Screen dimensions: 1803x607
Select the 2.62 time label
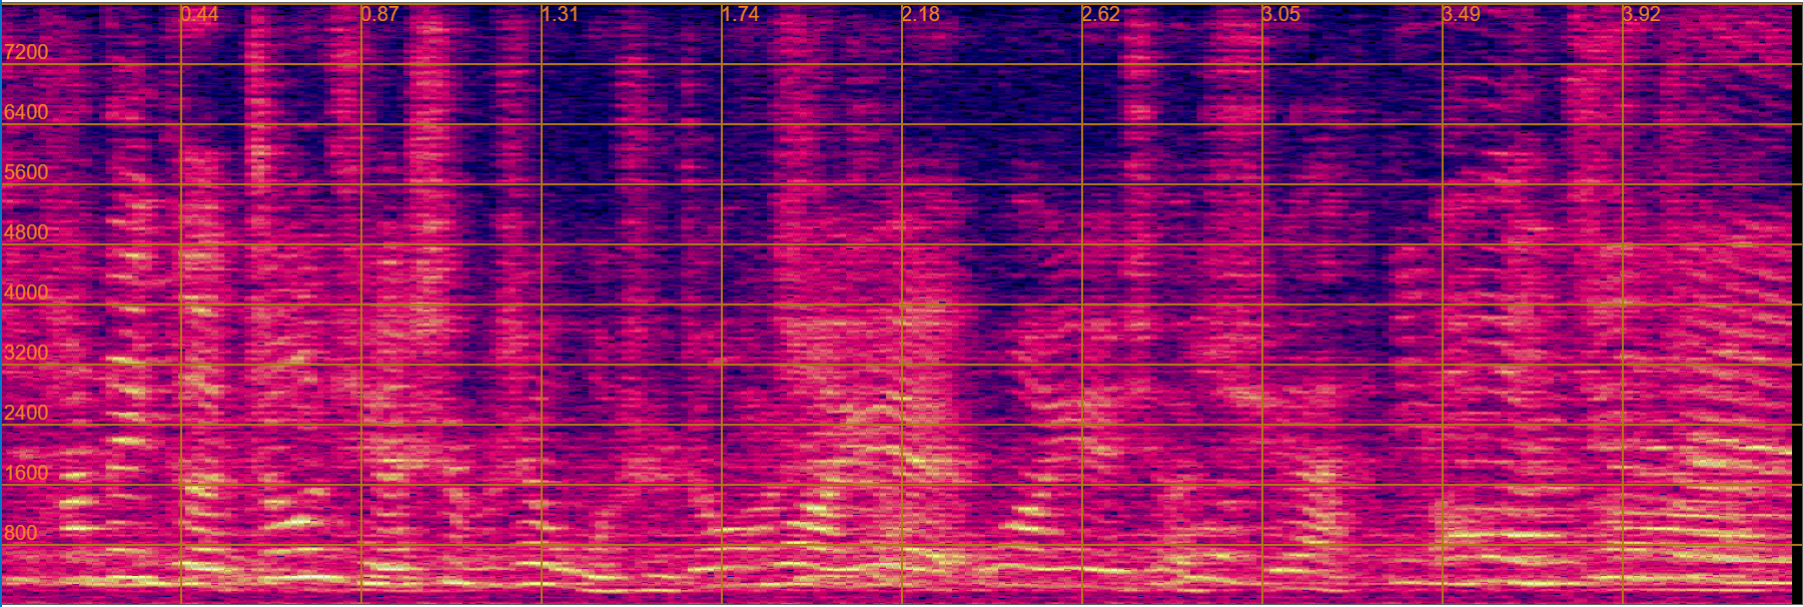(1101, 14)
